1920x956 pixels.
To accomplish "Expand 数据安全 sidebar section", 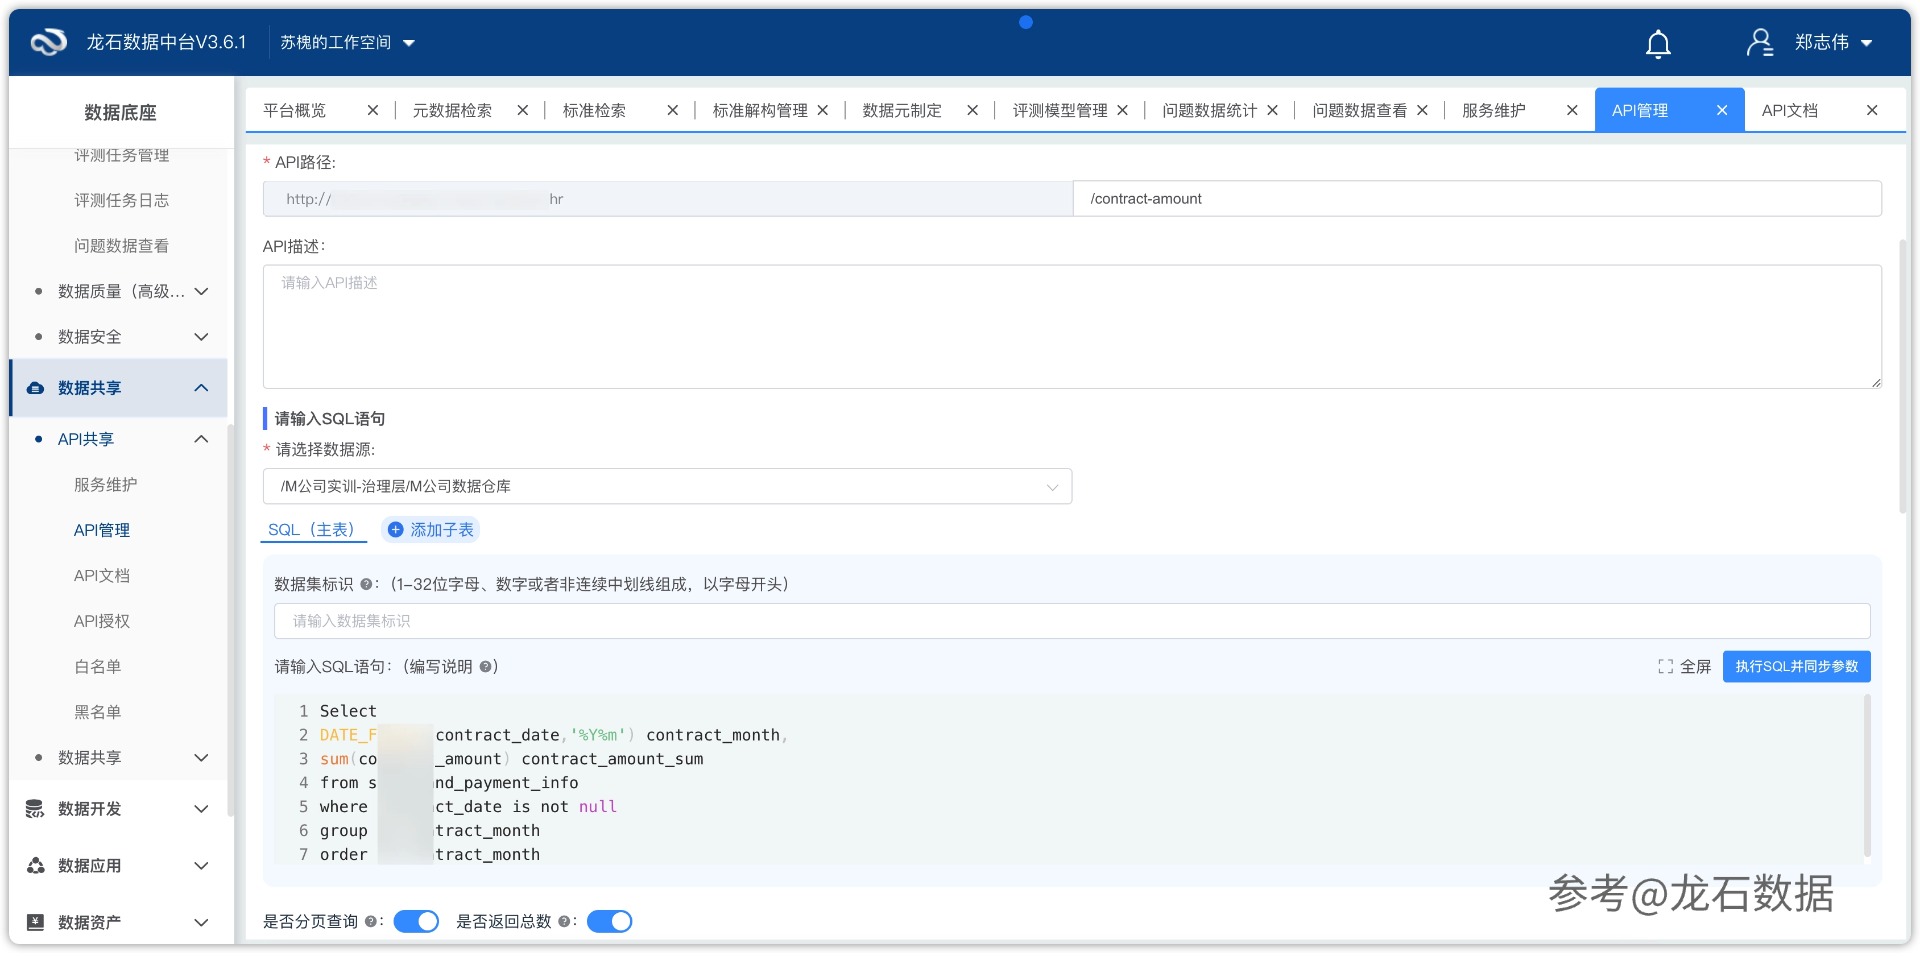I will click(201, 337).
